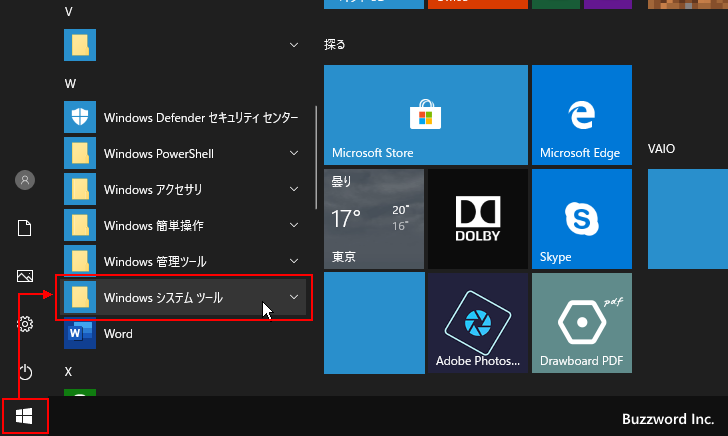The image size is (728, 436).
Task: Open Windows Defender shield icon
Action: click(80, 117)
